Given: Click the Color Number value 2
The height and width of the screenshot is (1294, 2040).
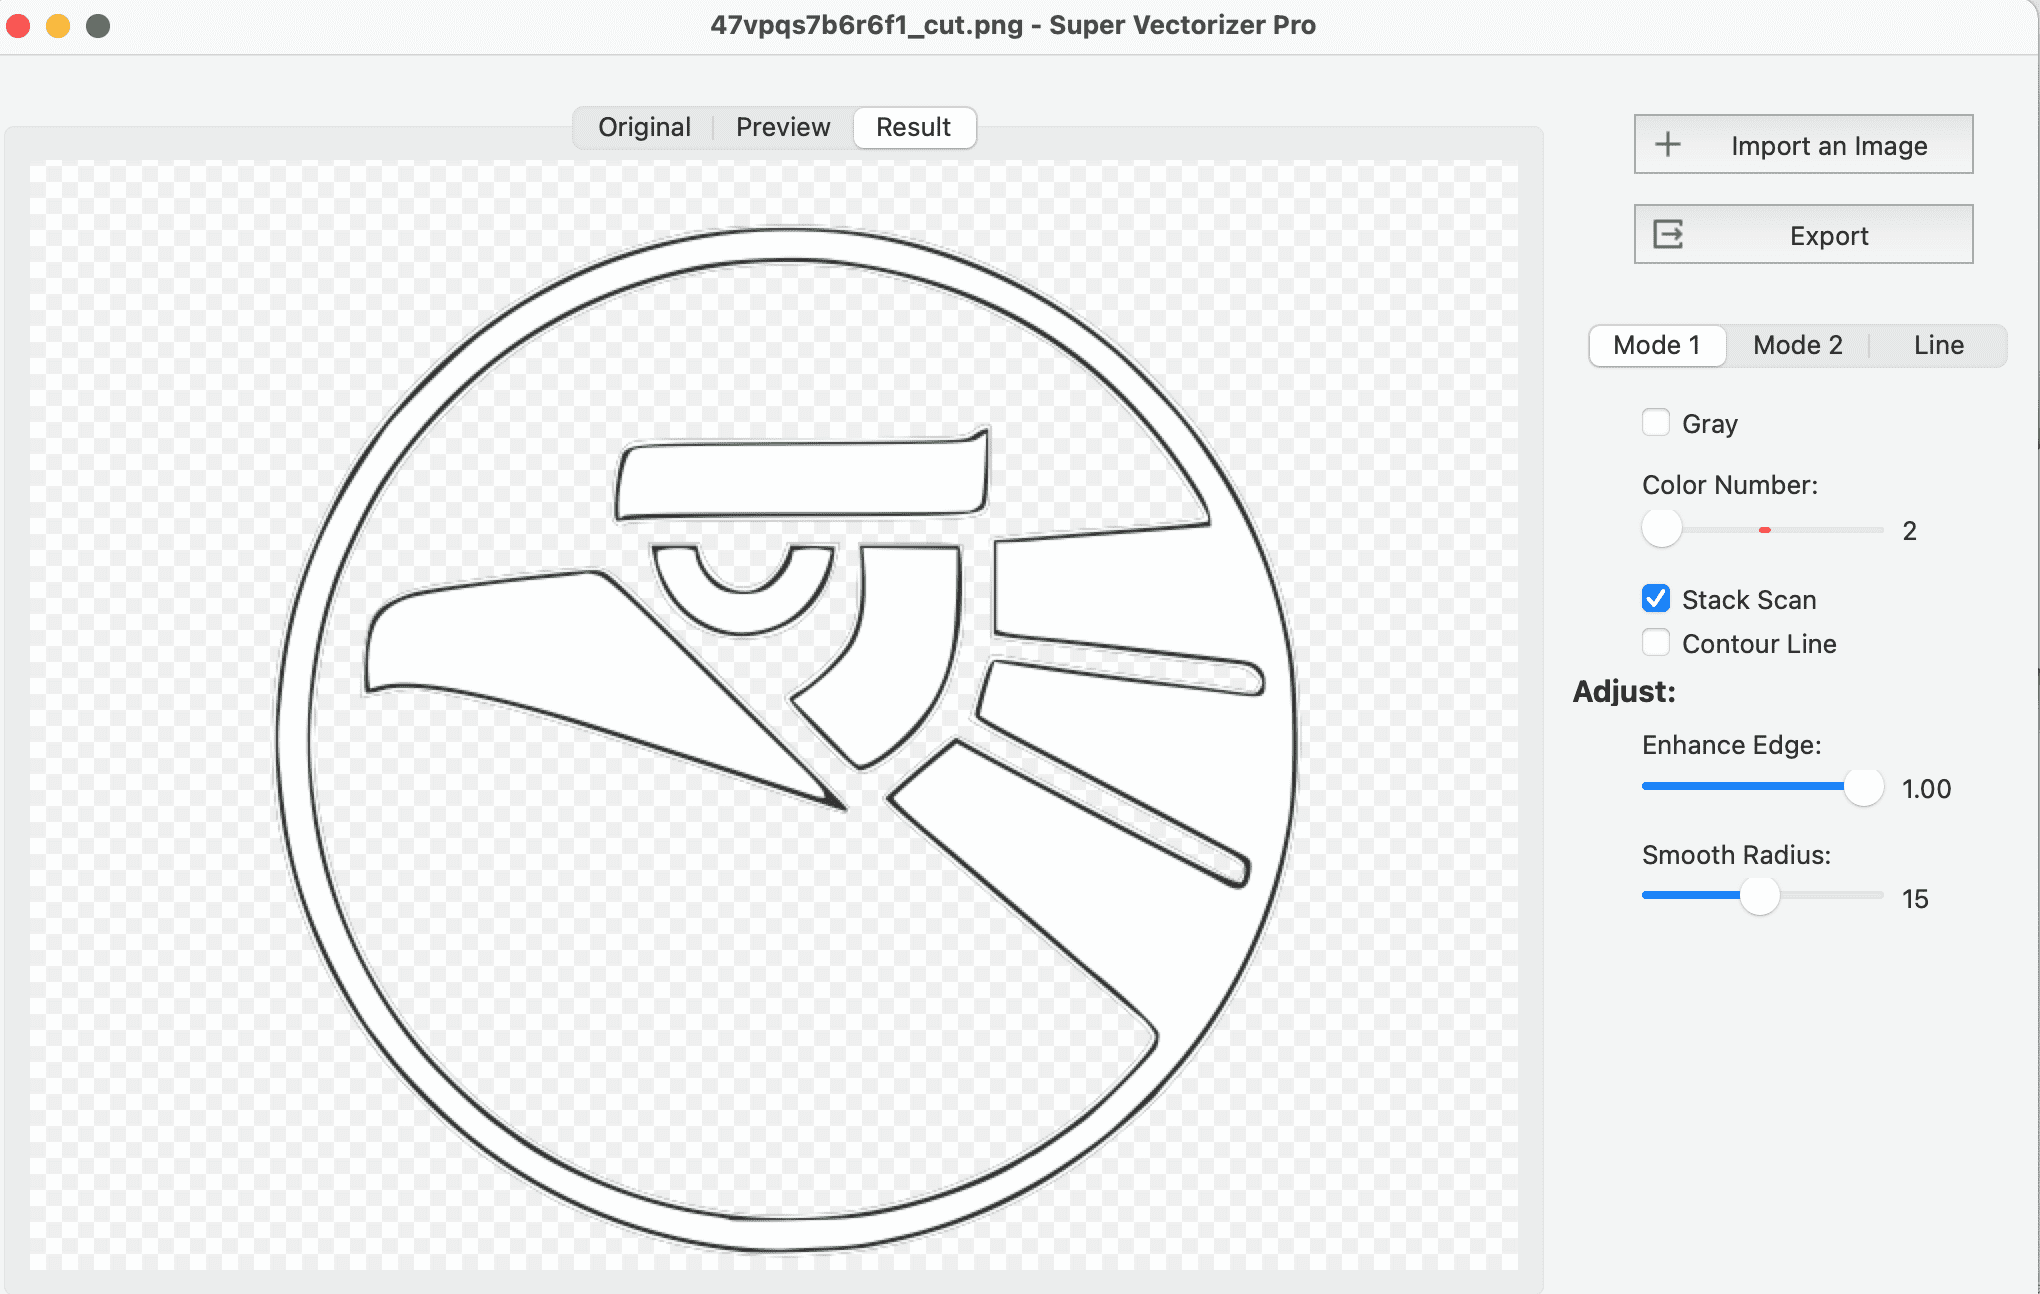Looking at the screenshot, I should [x=1910, y=531].
